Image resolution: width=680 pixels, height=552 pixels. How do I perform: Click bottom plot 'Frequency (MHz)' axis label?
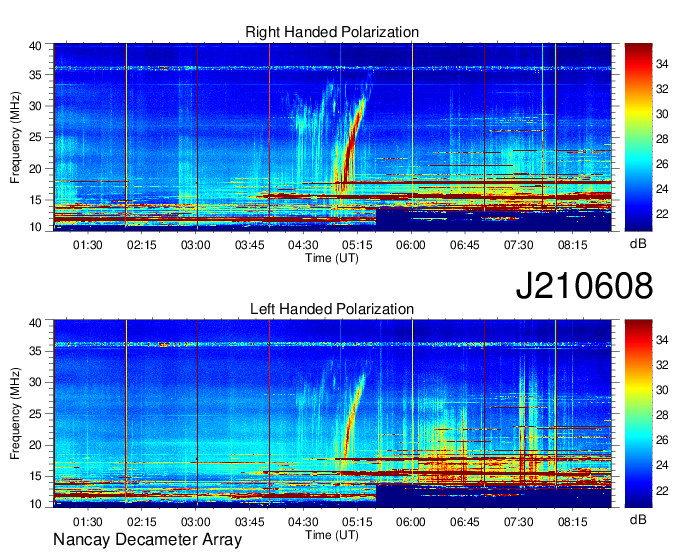click(x=15, y=414)
